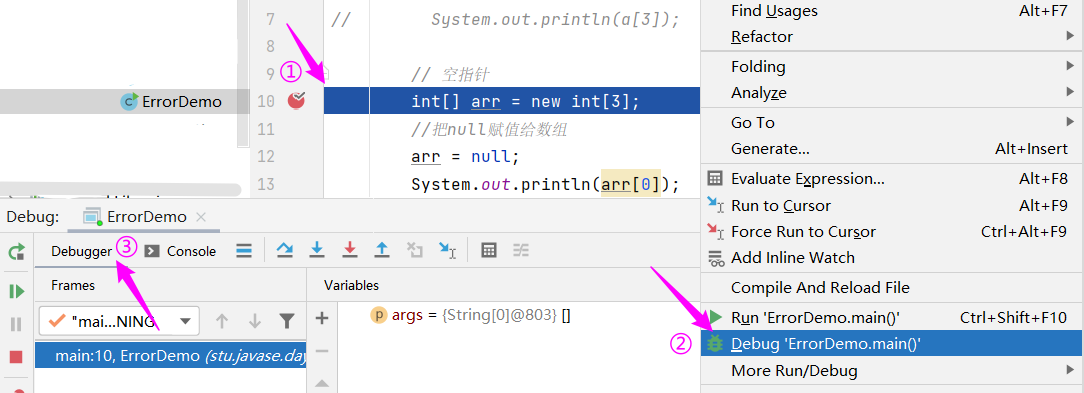Click code line 'arr = null;'

[465, 156]
